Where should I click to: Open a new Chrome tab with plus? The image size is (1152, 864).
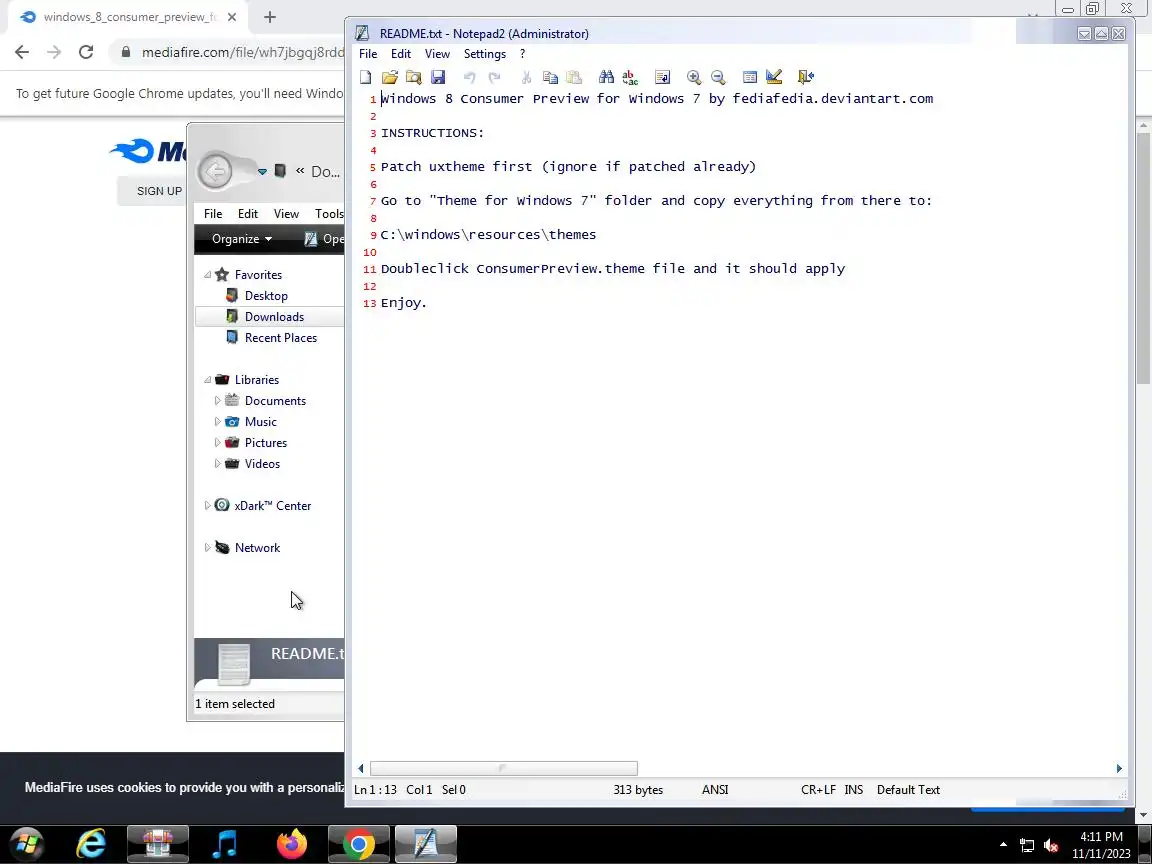(x=270, y=17)
